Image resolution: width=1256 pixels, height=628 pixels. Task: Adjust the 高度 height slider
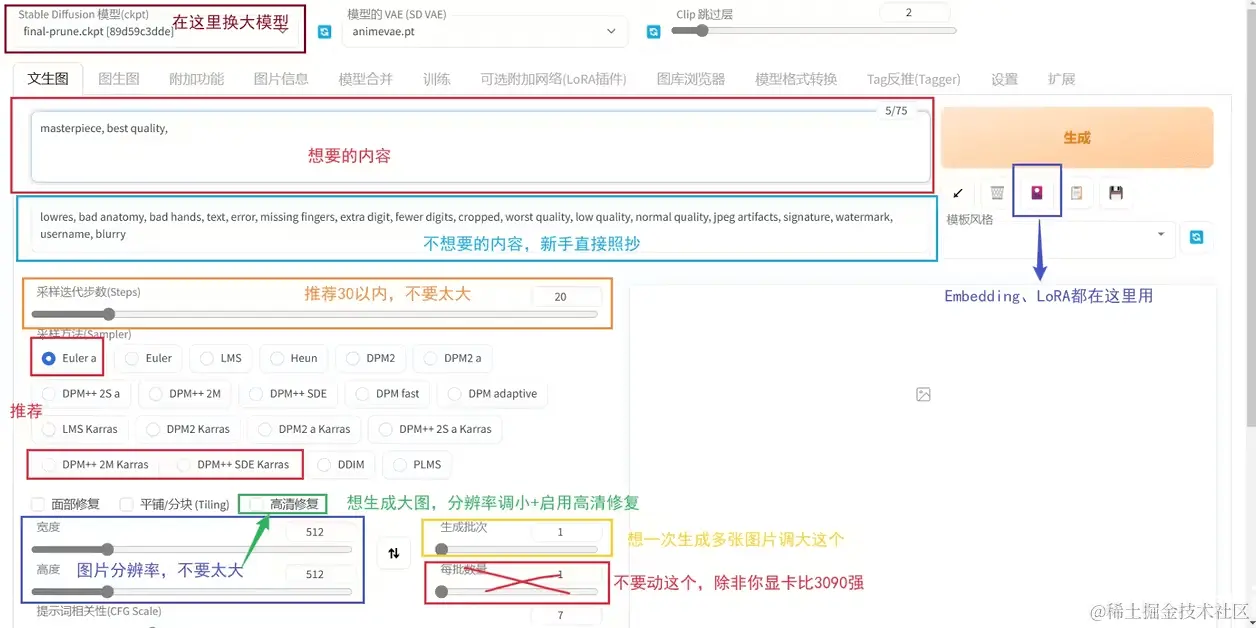pos(192,591)
